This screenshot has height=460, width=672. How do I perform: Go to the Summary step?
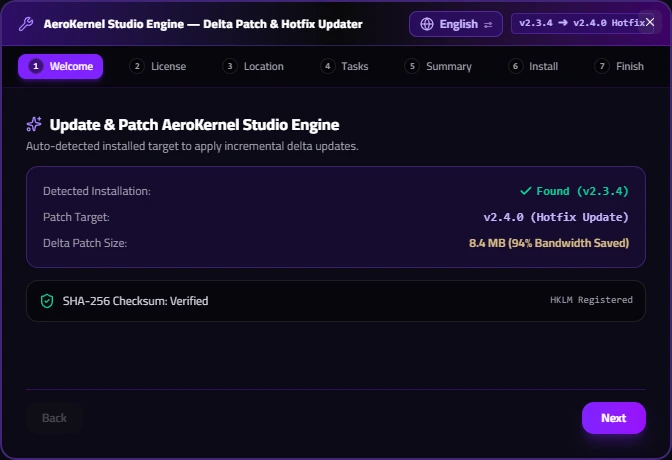click(x=438, y=66)
